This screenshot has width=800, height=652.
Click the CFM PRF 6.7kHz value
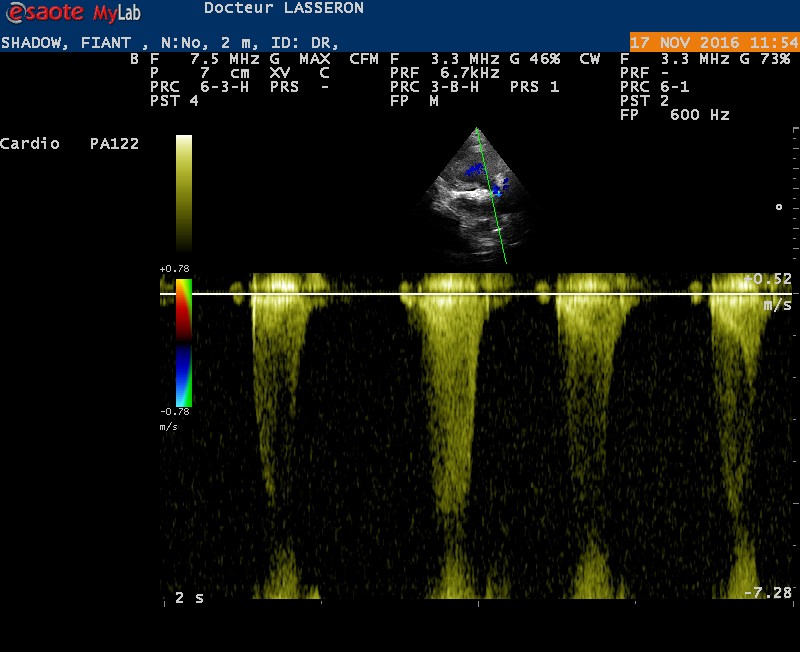(x=445, y=73)
